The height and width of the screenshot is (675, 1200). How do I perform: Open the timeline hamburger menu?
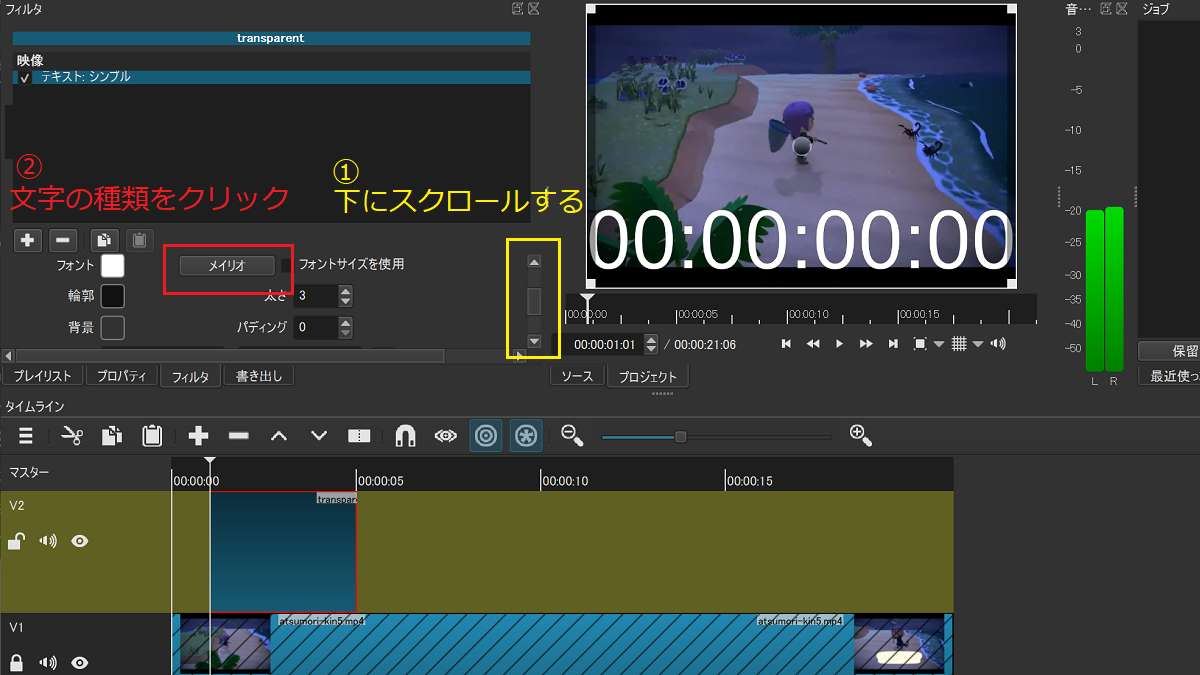(25, 435)
